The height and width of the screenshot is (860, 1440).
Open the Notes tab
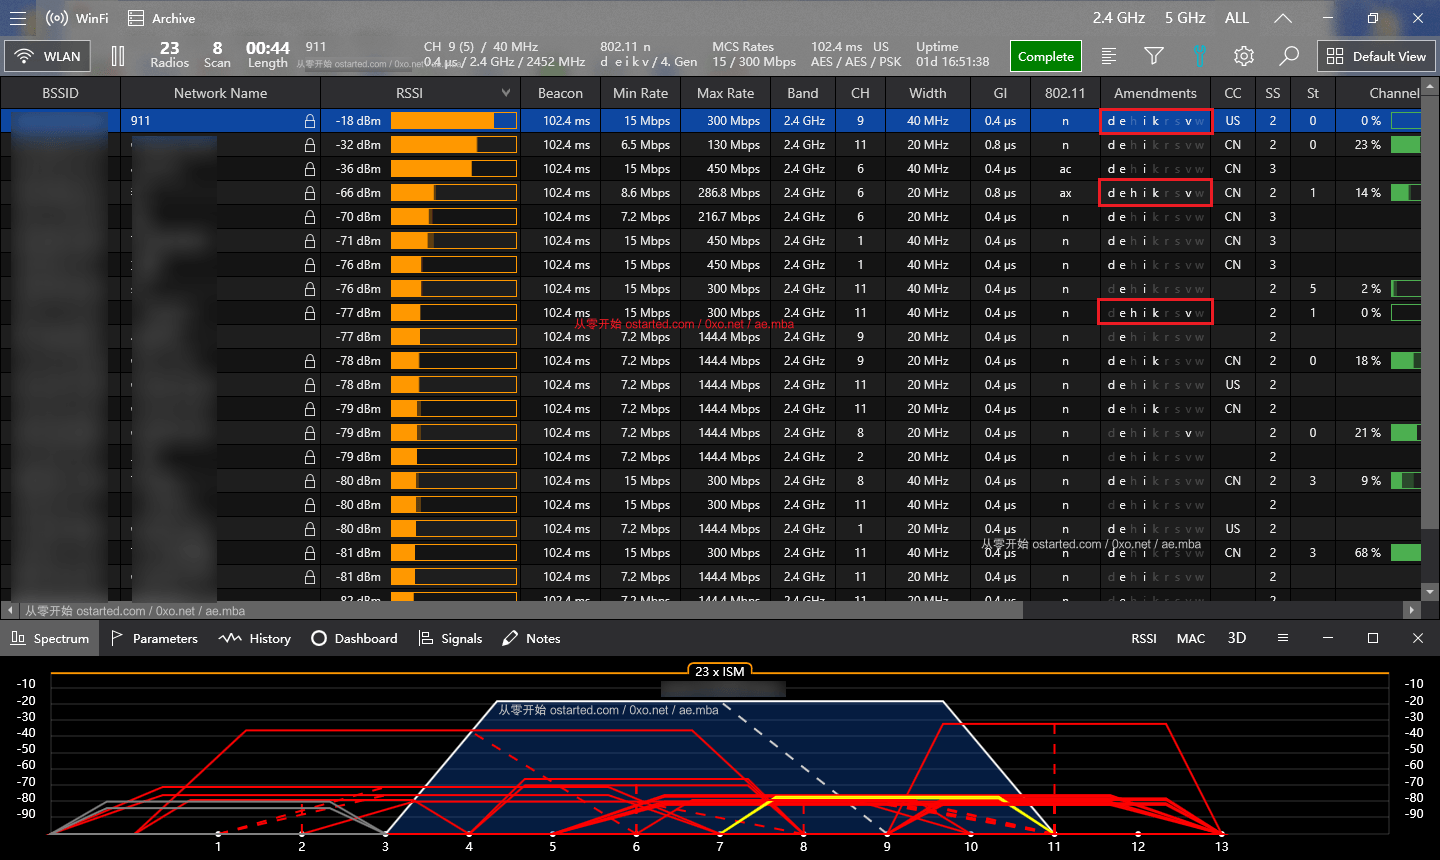tap(531, 638)
